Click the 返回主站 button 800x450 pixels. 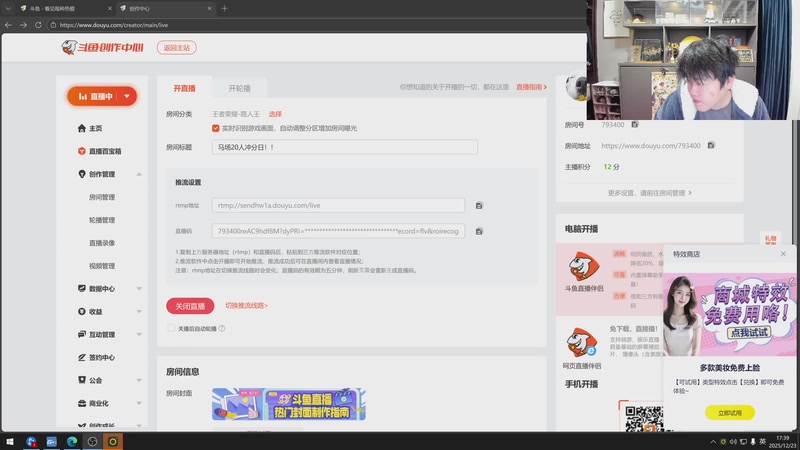pos(177,47)
